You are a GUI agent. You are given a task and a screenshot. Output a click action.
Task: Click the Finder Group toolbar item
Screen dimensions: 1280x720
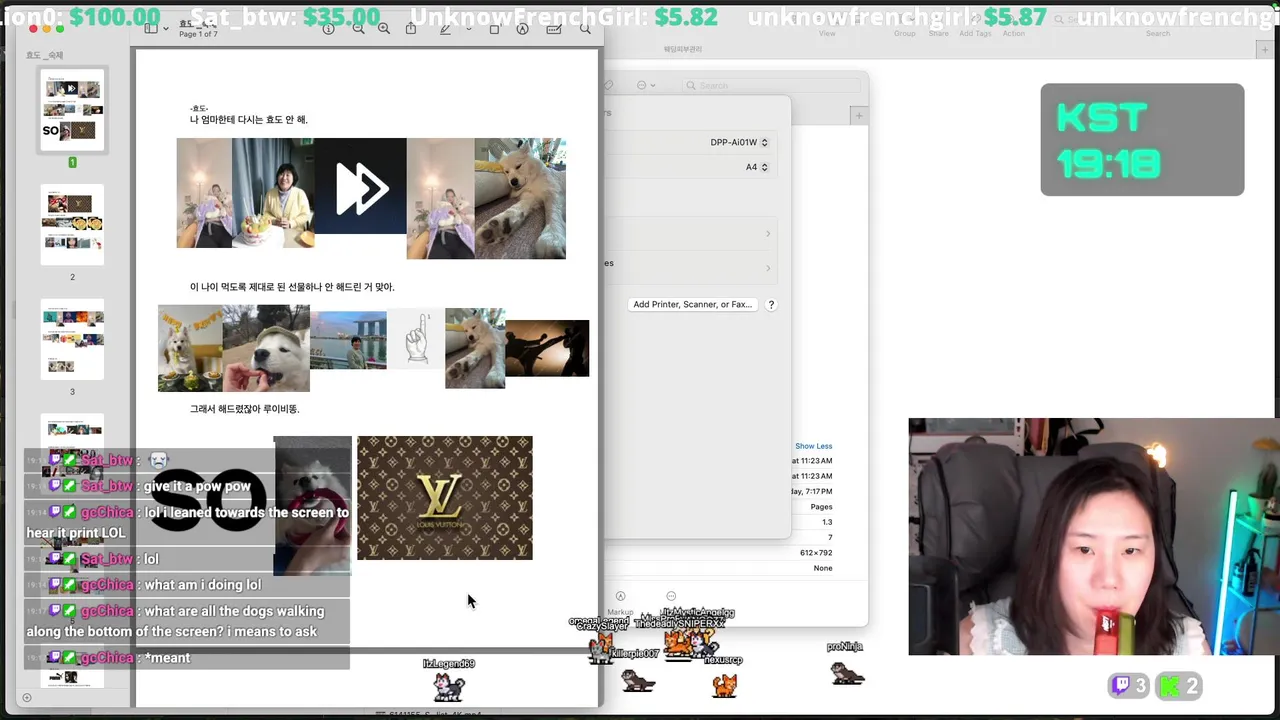click(904, 33)
